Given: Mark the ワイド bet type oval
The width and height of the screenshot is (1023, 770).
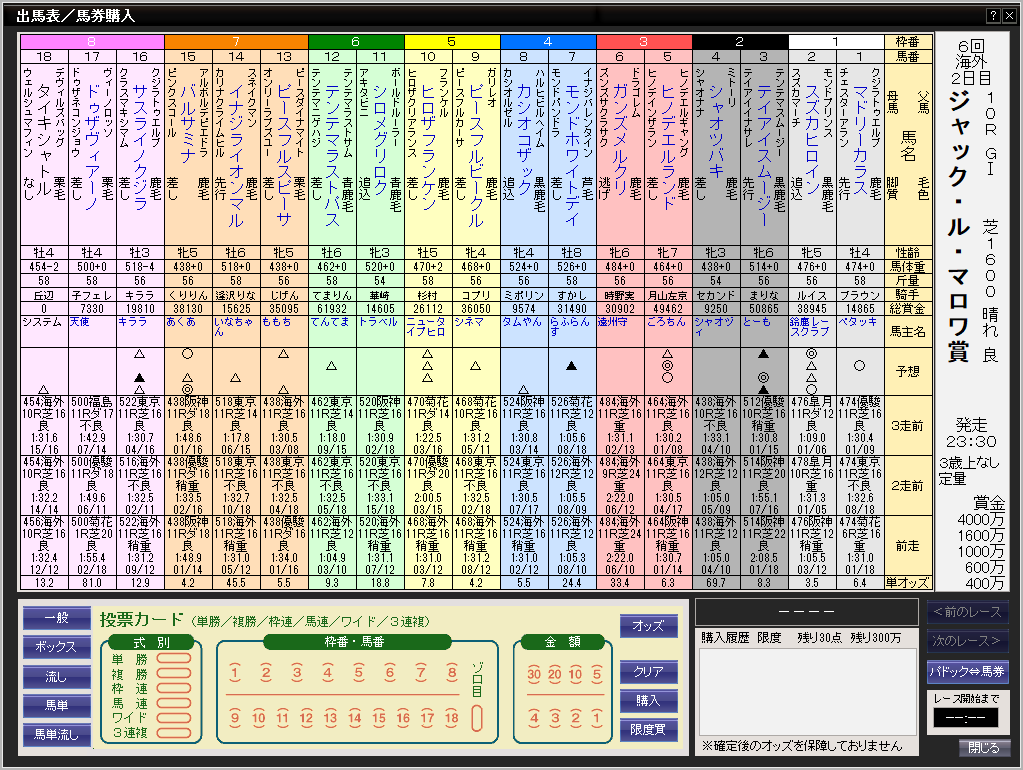Looking at the screenshot, I should (173, 717).
